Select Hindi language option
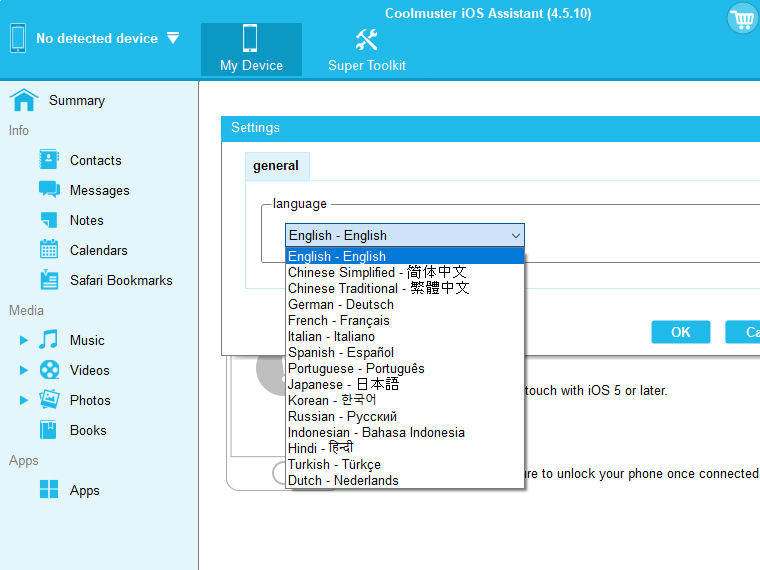 tap(405, 448)
